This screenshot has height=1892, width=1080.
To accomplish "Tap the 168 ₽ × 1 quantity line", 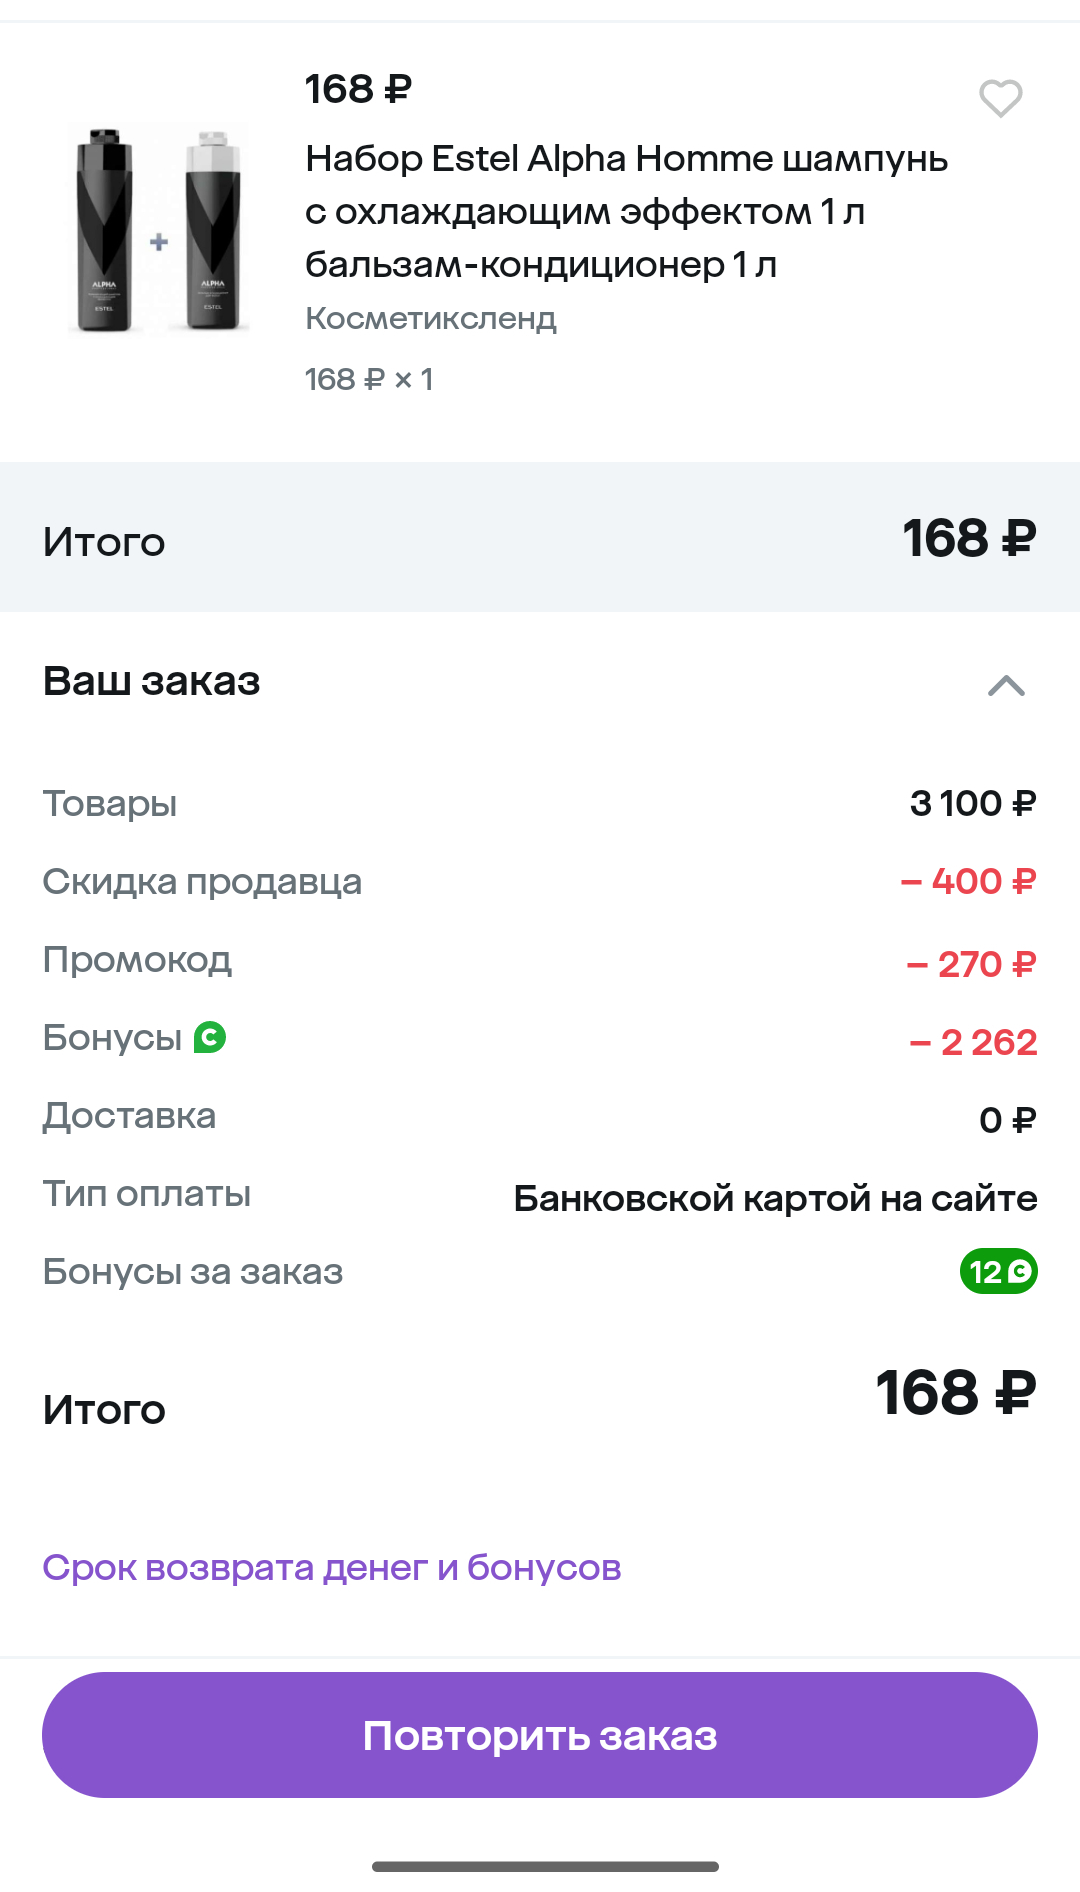I will tap(368, 379).
